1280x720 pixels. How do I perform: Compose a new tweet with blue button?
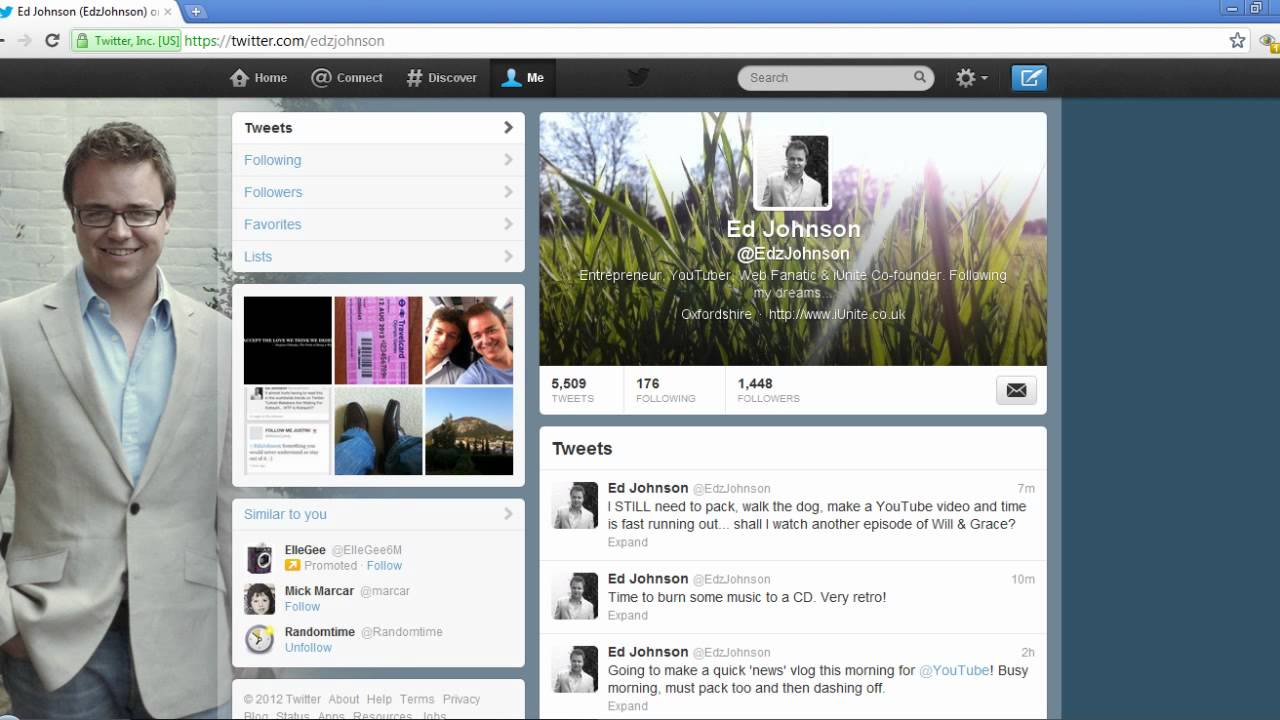coord(1029,78)
